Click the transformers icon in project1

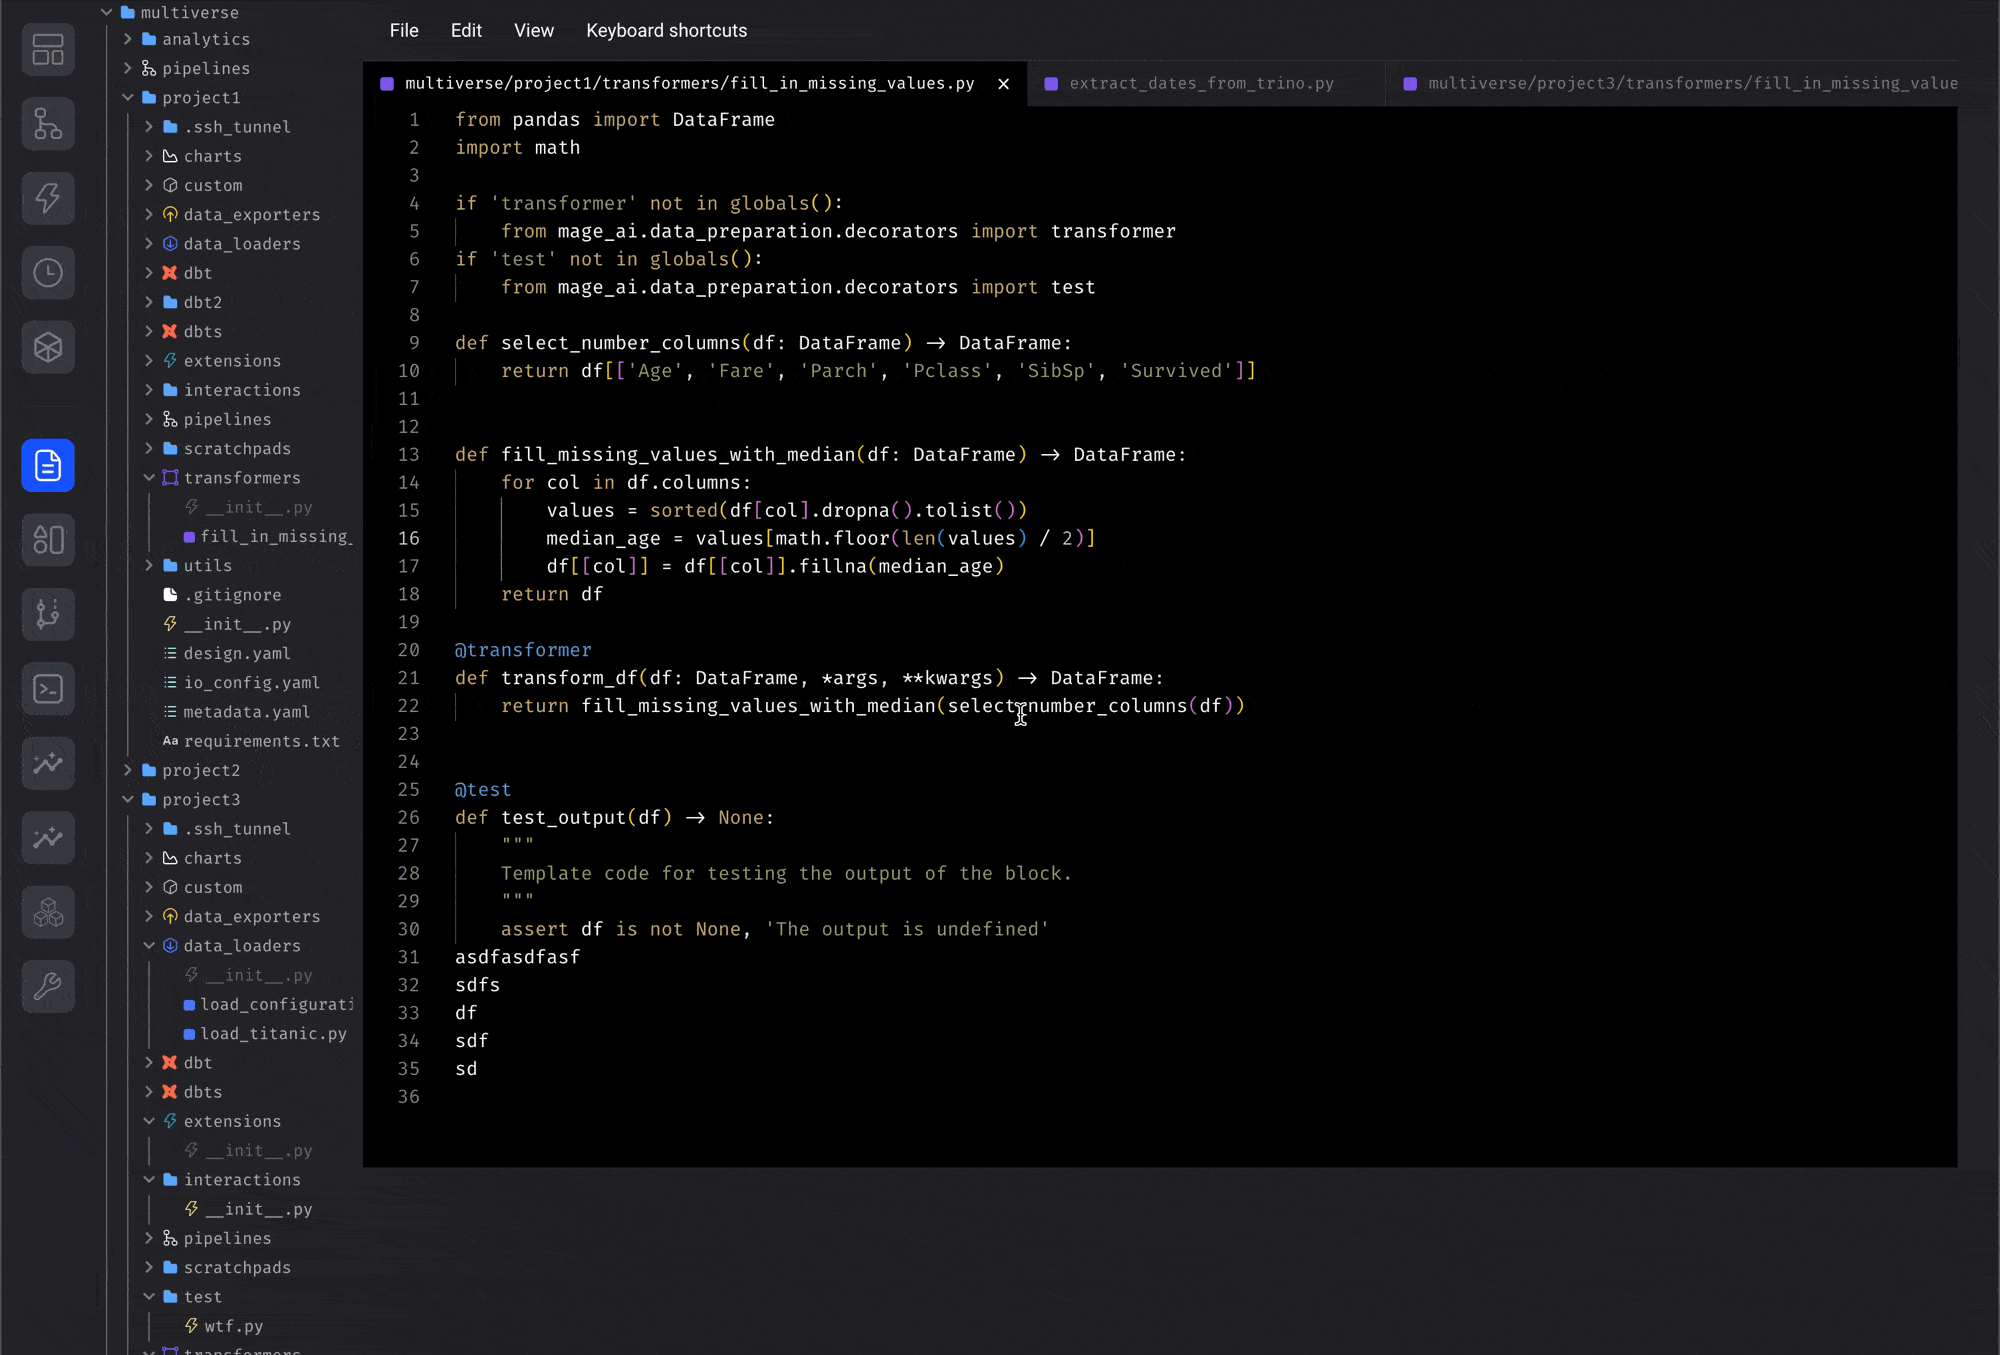(x=170, y=478)
